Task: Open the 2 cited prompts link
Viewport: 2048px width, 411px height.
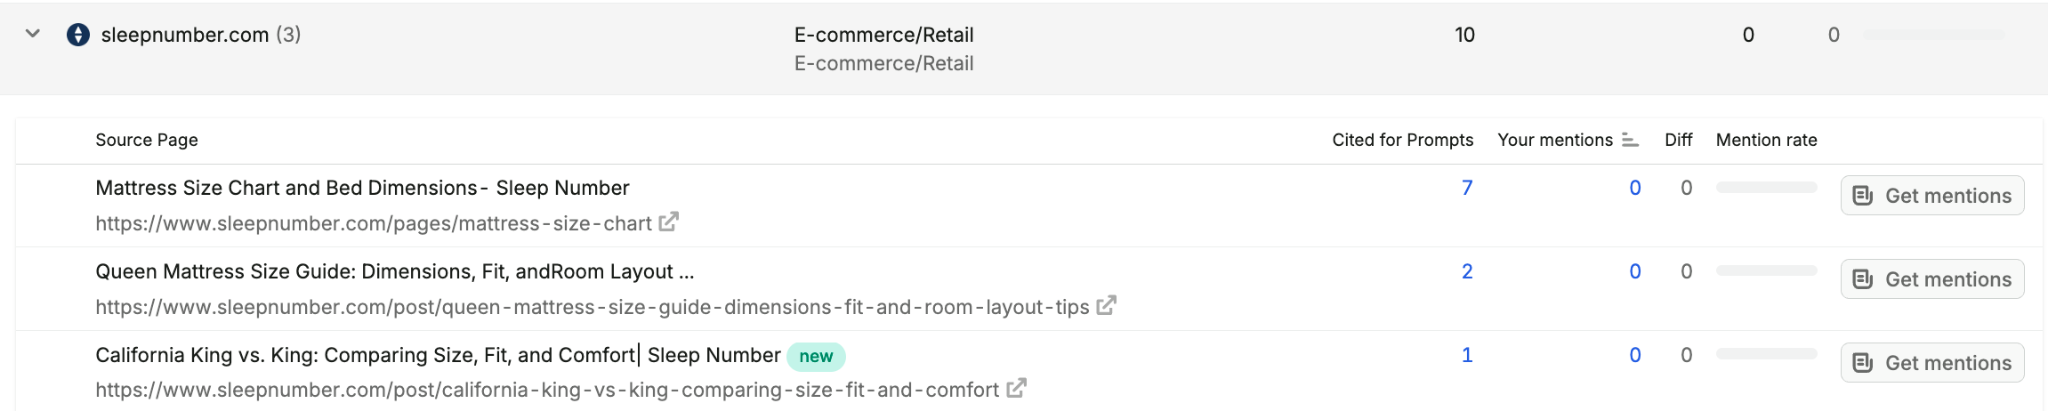Action: click(1467, 271)
